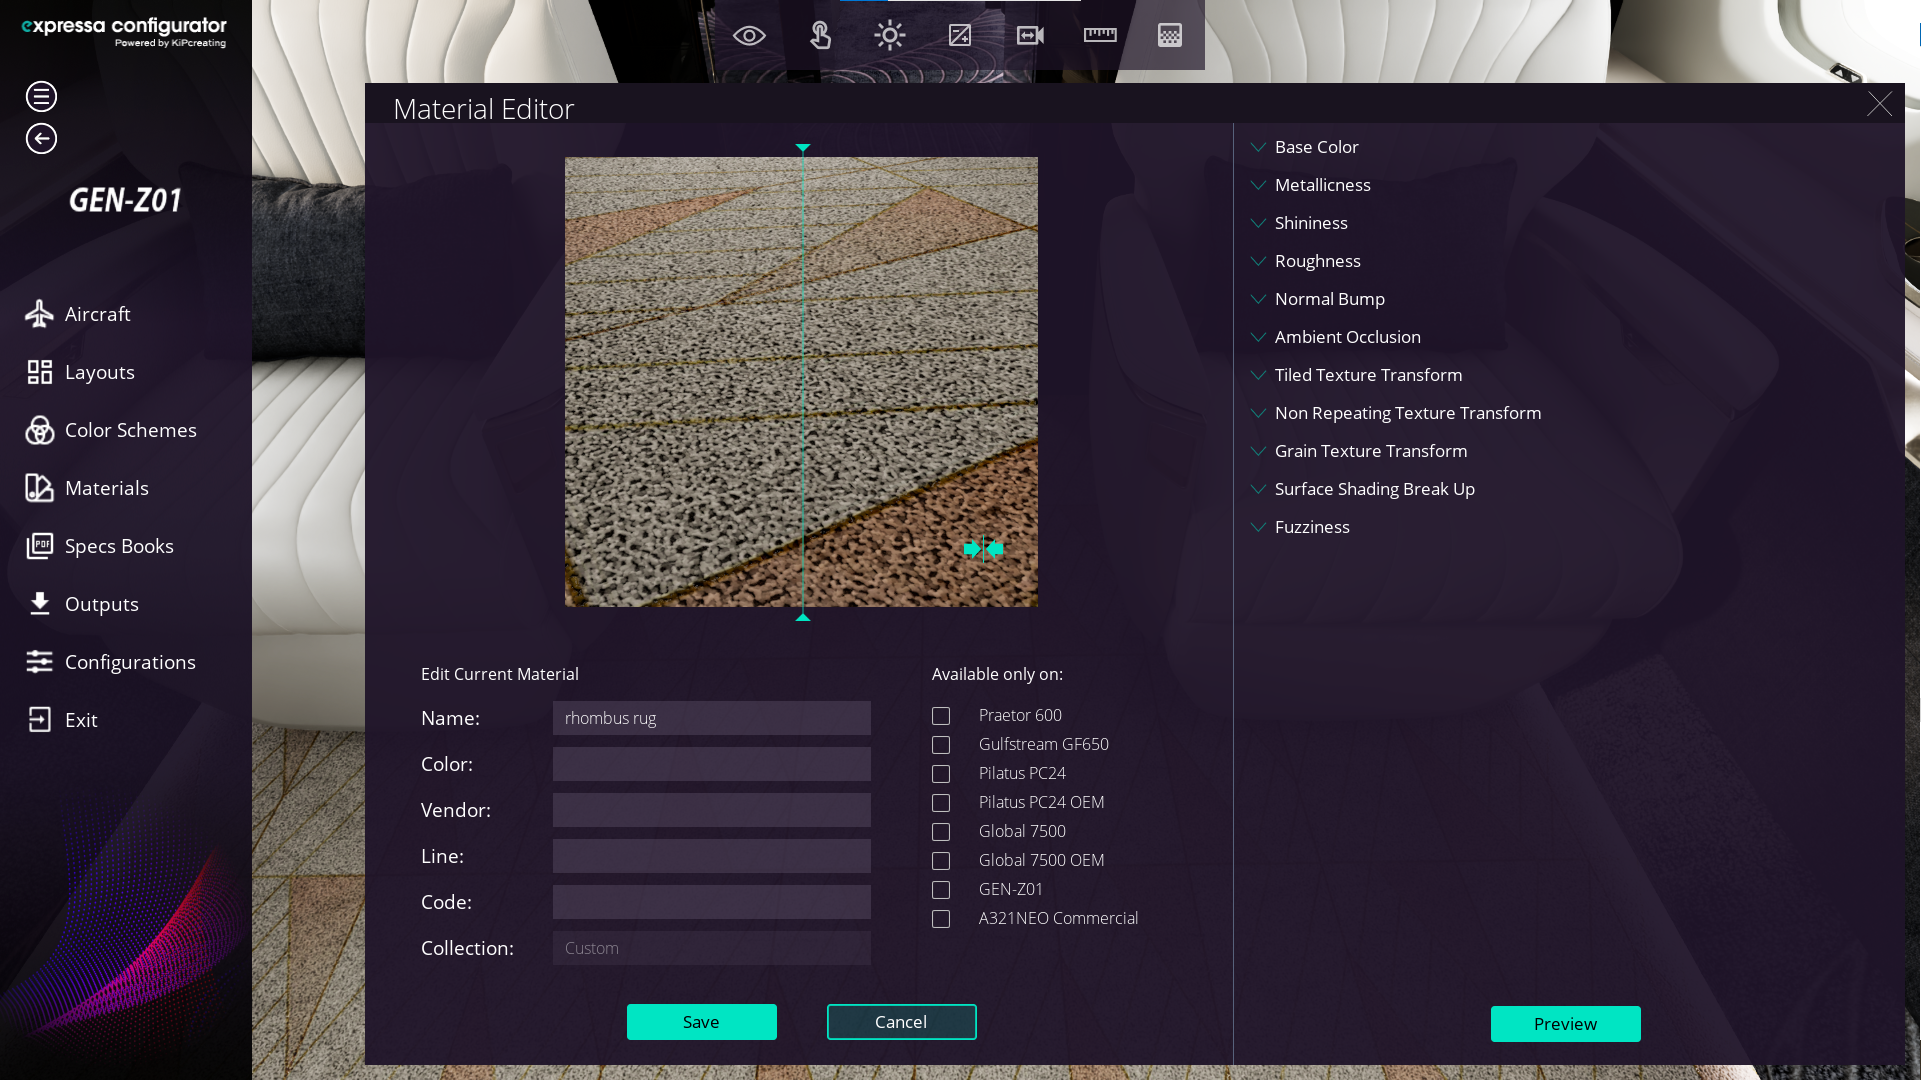Click the Save button
The image size is (1921, 1080).
click(701, 1022)
